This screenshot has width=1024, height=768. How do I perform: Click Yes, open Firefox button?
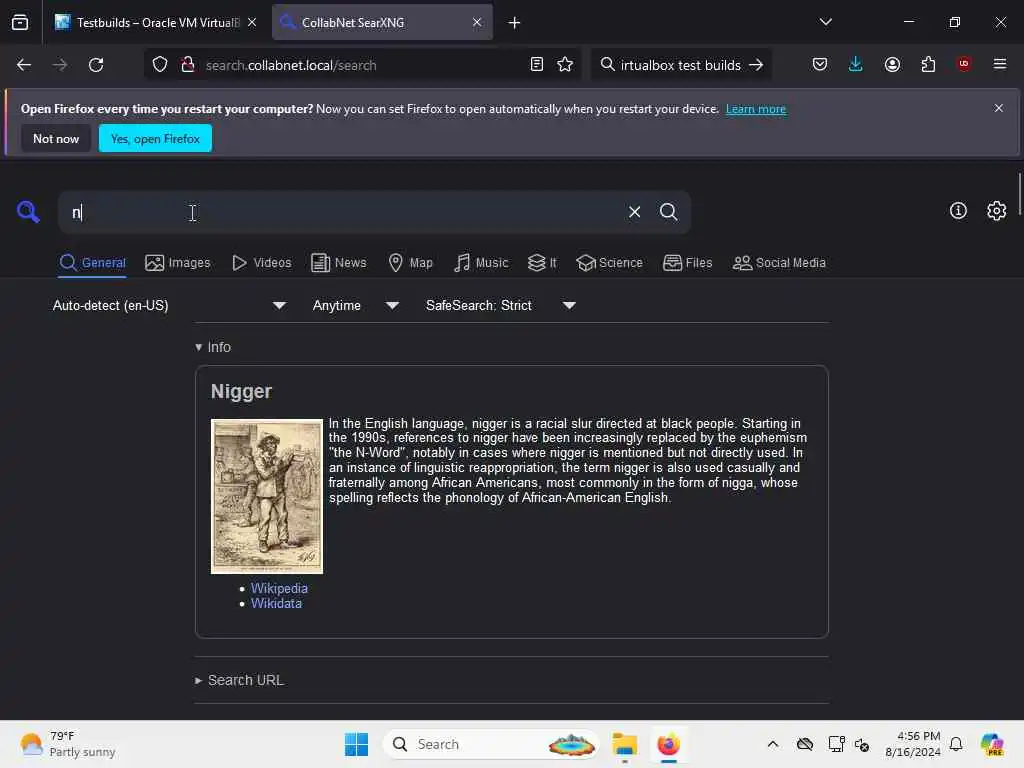[x=155, y=138]
